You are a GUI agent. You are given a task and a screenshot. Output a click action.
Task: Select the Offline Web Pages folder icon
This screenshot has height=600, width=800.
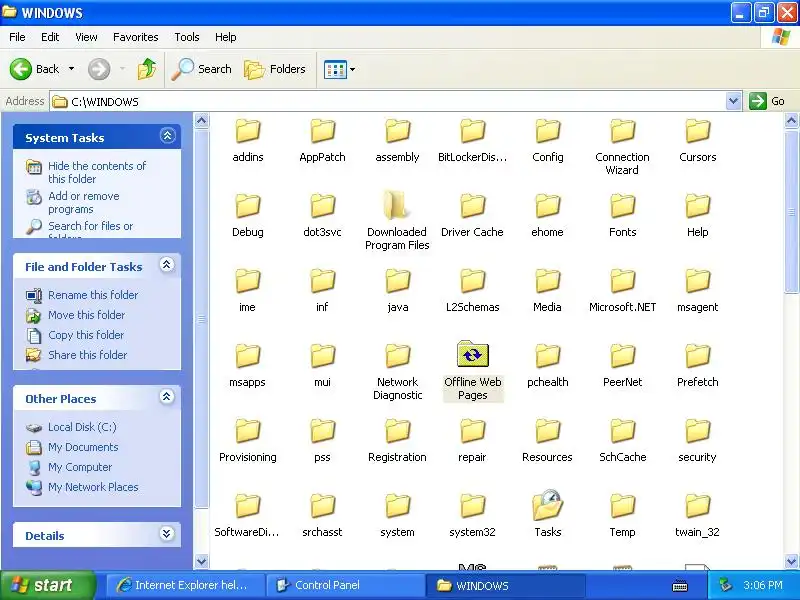[472, 354]
